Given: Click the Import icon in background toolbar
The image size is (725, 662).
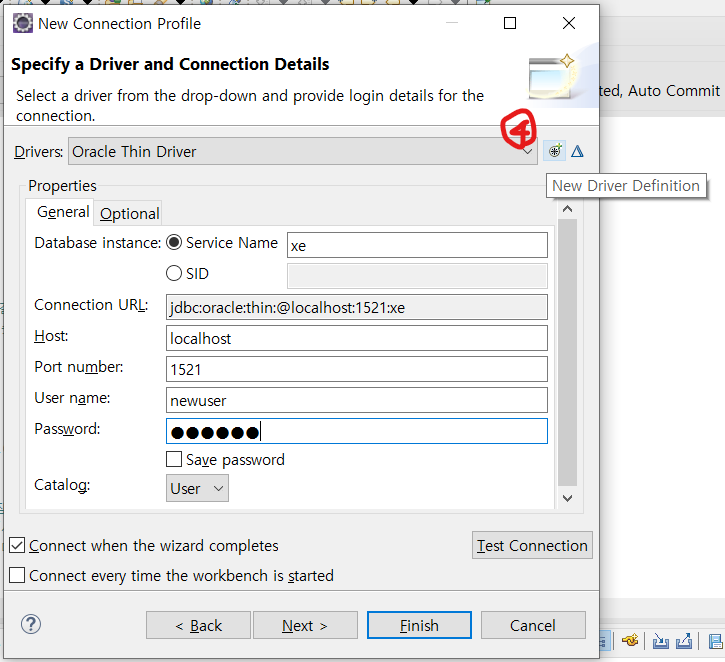Looking at the screenshot, I should (x=661, y=641).
